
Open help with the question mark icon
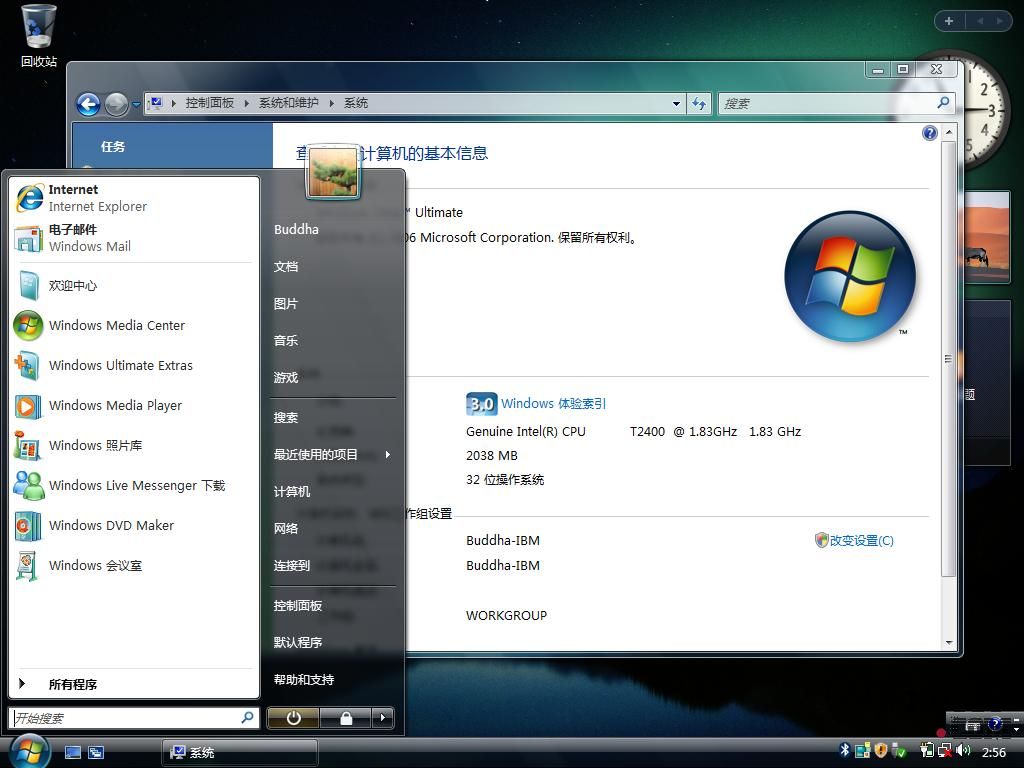(930, 133)
